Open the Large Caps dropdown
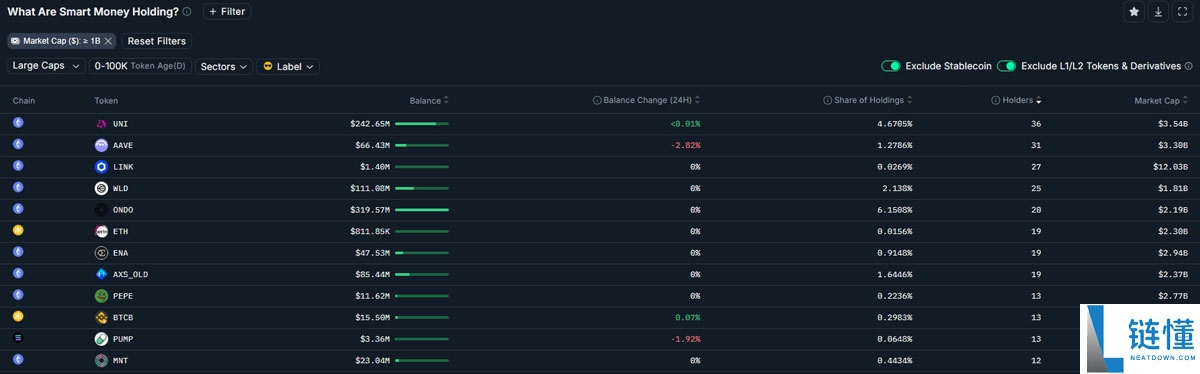The width and height of the screenshot is (1200, 374). click(46, 66)
